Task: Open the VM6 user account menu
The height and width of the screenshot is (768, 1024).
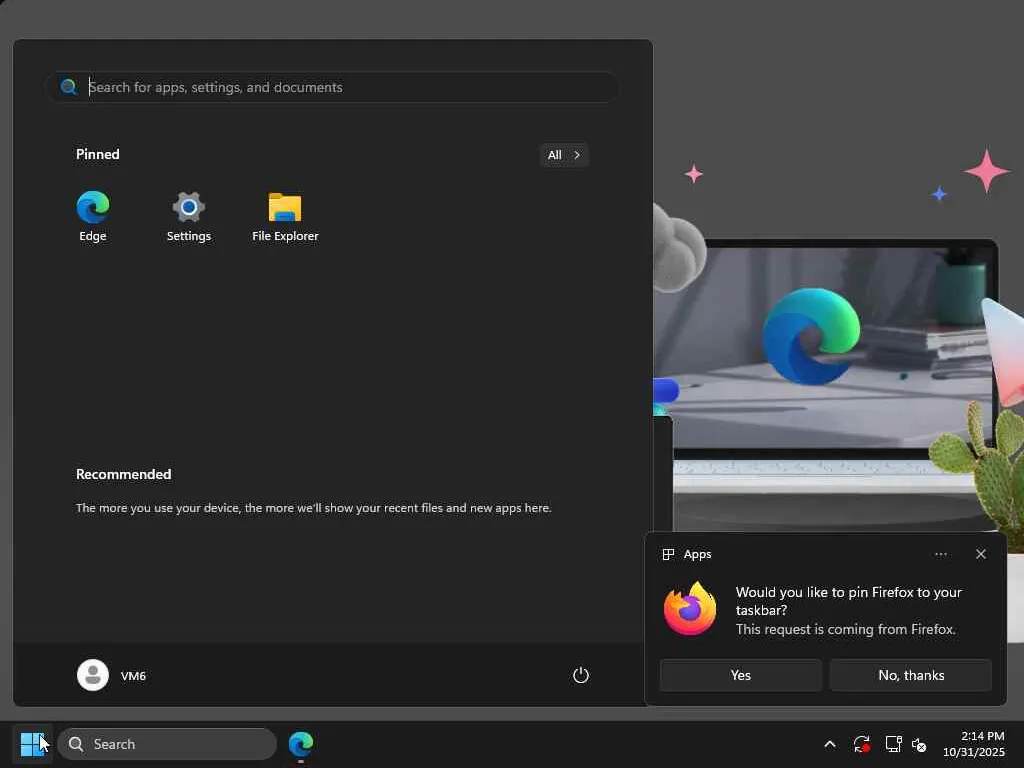Action: pos(112,675)
